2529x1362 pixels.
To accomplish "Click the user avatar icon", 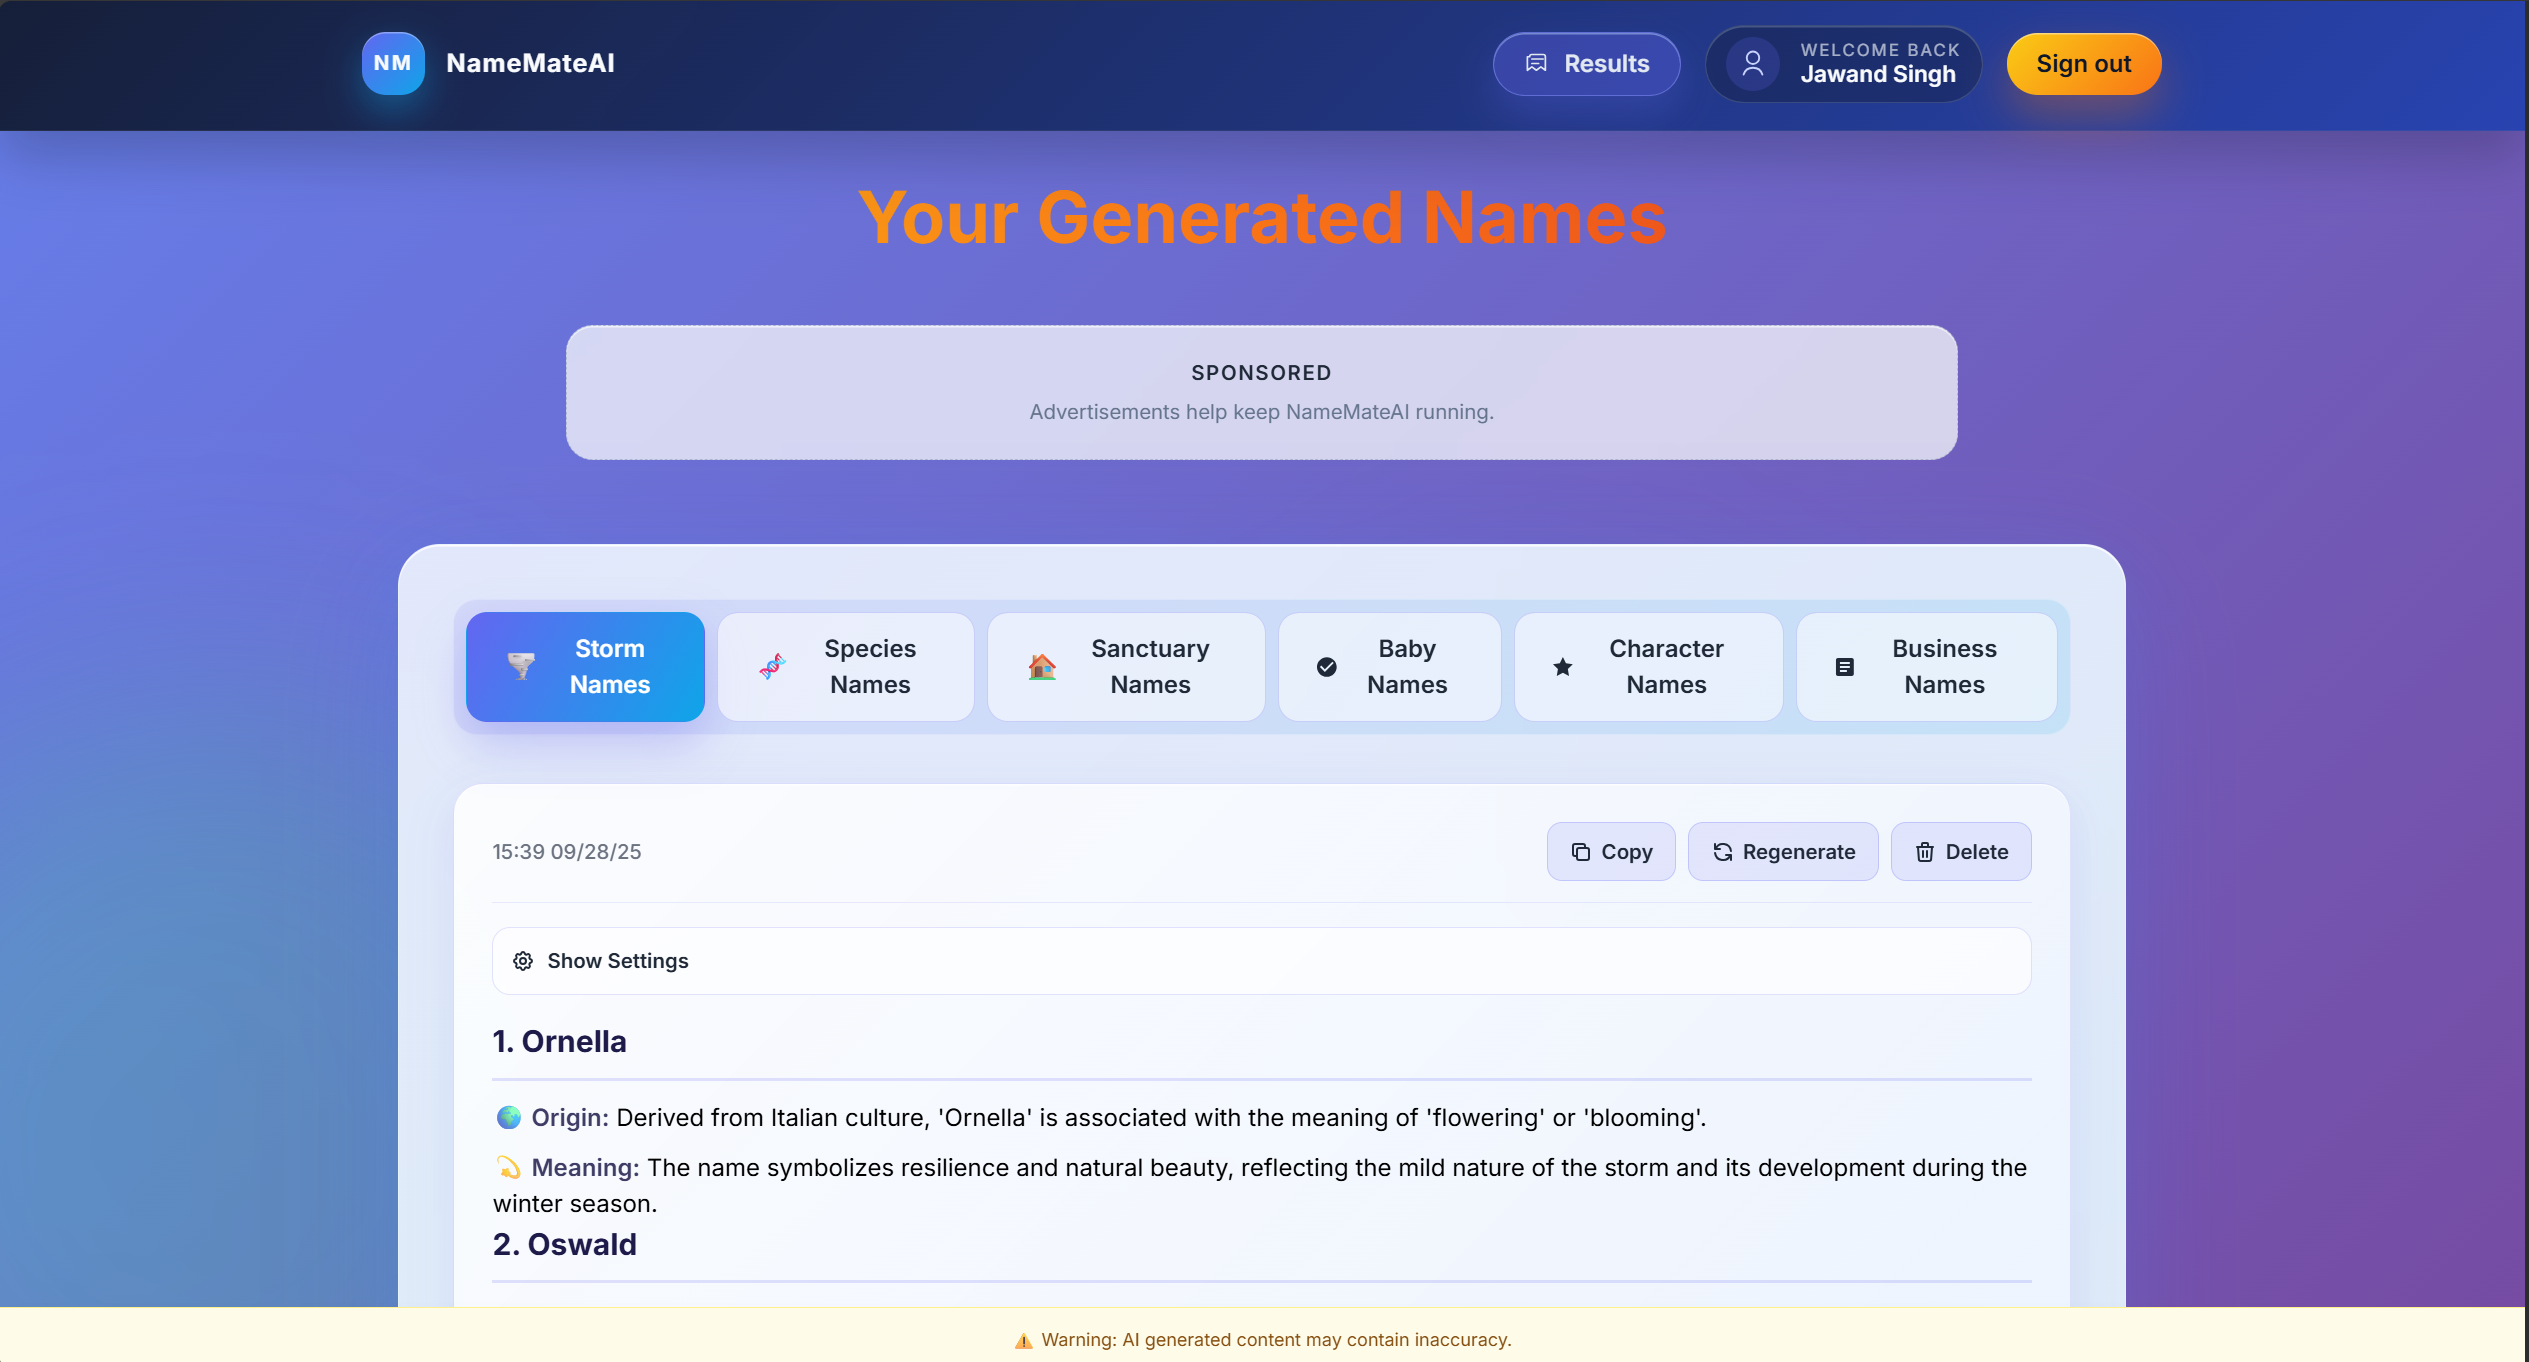I will (x=1752, y=63).
